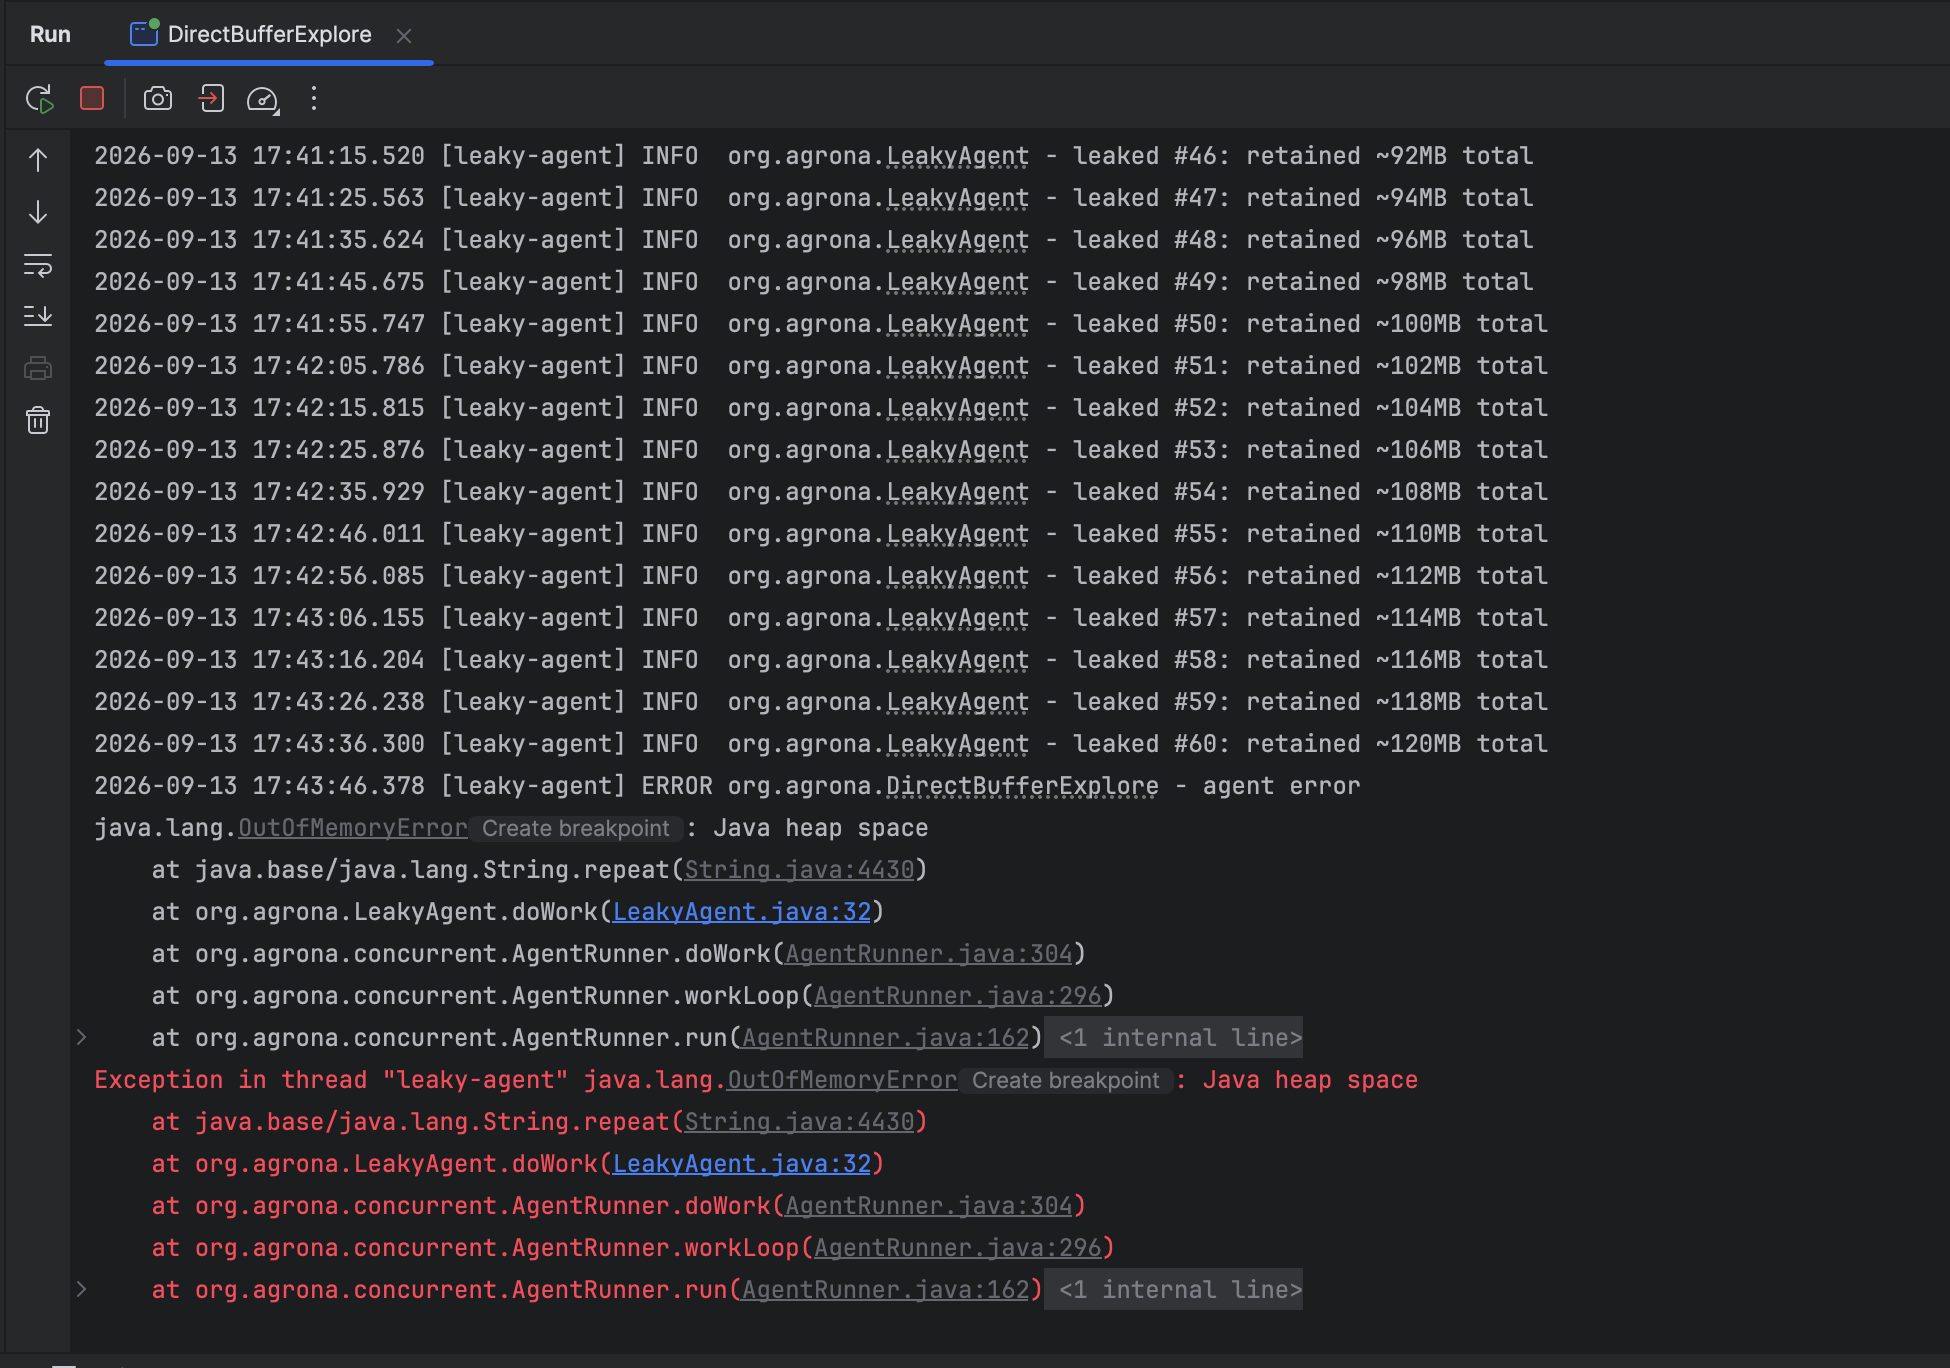Click the ERROR level word in the log
This screenshot has height=1368, width=1950.
point(677,786)
